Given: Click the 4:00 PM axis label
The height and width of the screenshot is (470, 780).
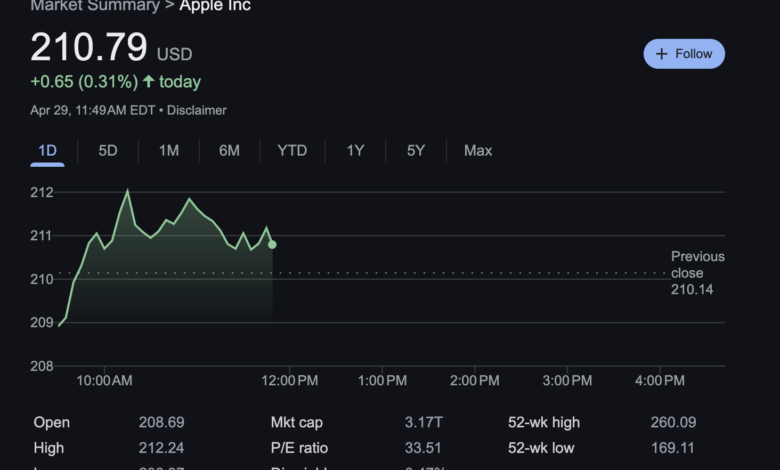Looking at the screenshot, I should pyautogui.click(x=660, y=380).
